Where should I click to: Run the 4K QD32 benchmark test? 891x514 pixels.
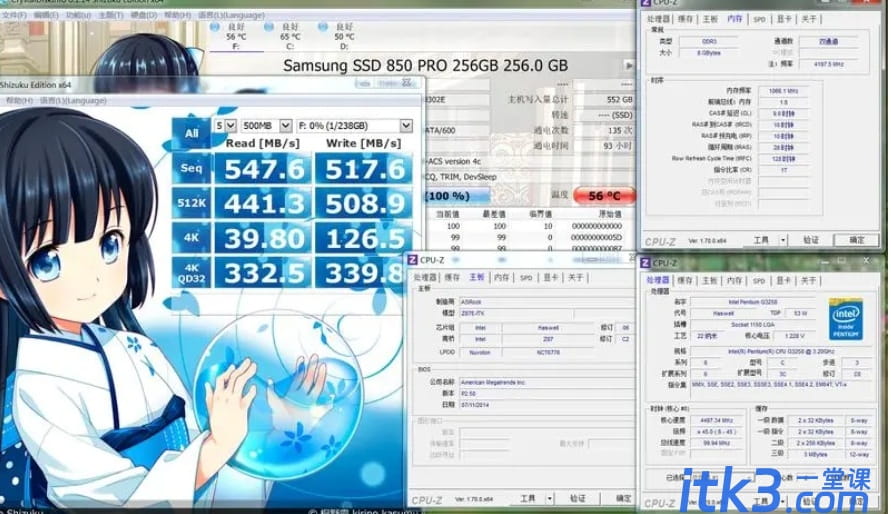point(191,273)
